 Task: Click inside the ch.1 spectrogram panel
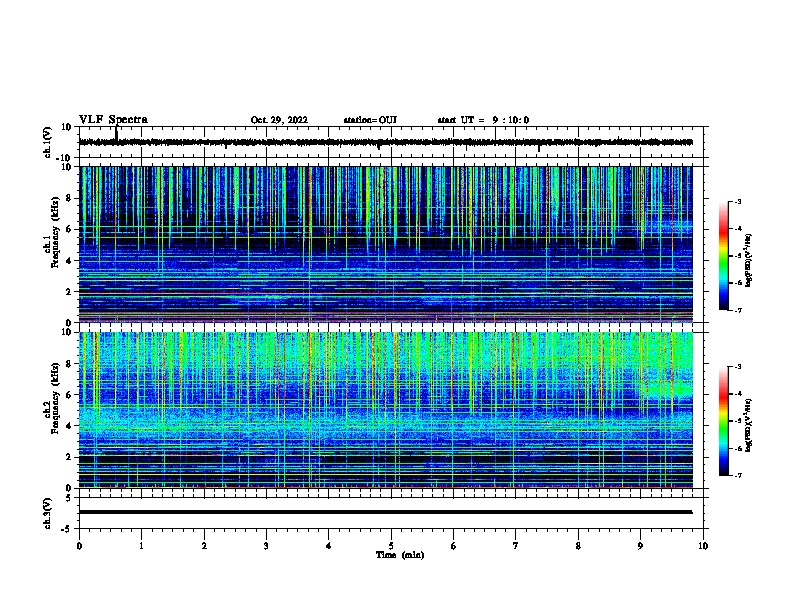[x=386, y=244]
